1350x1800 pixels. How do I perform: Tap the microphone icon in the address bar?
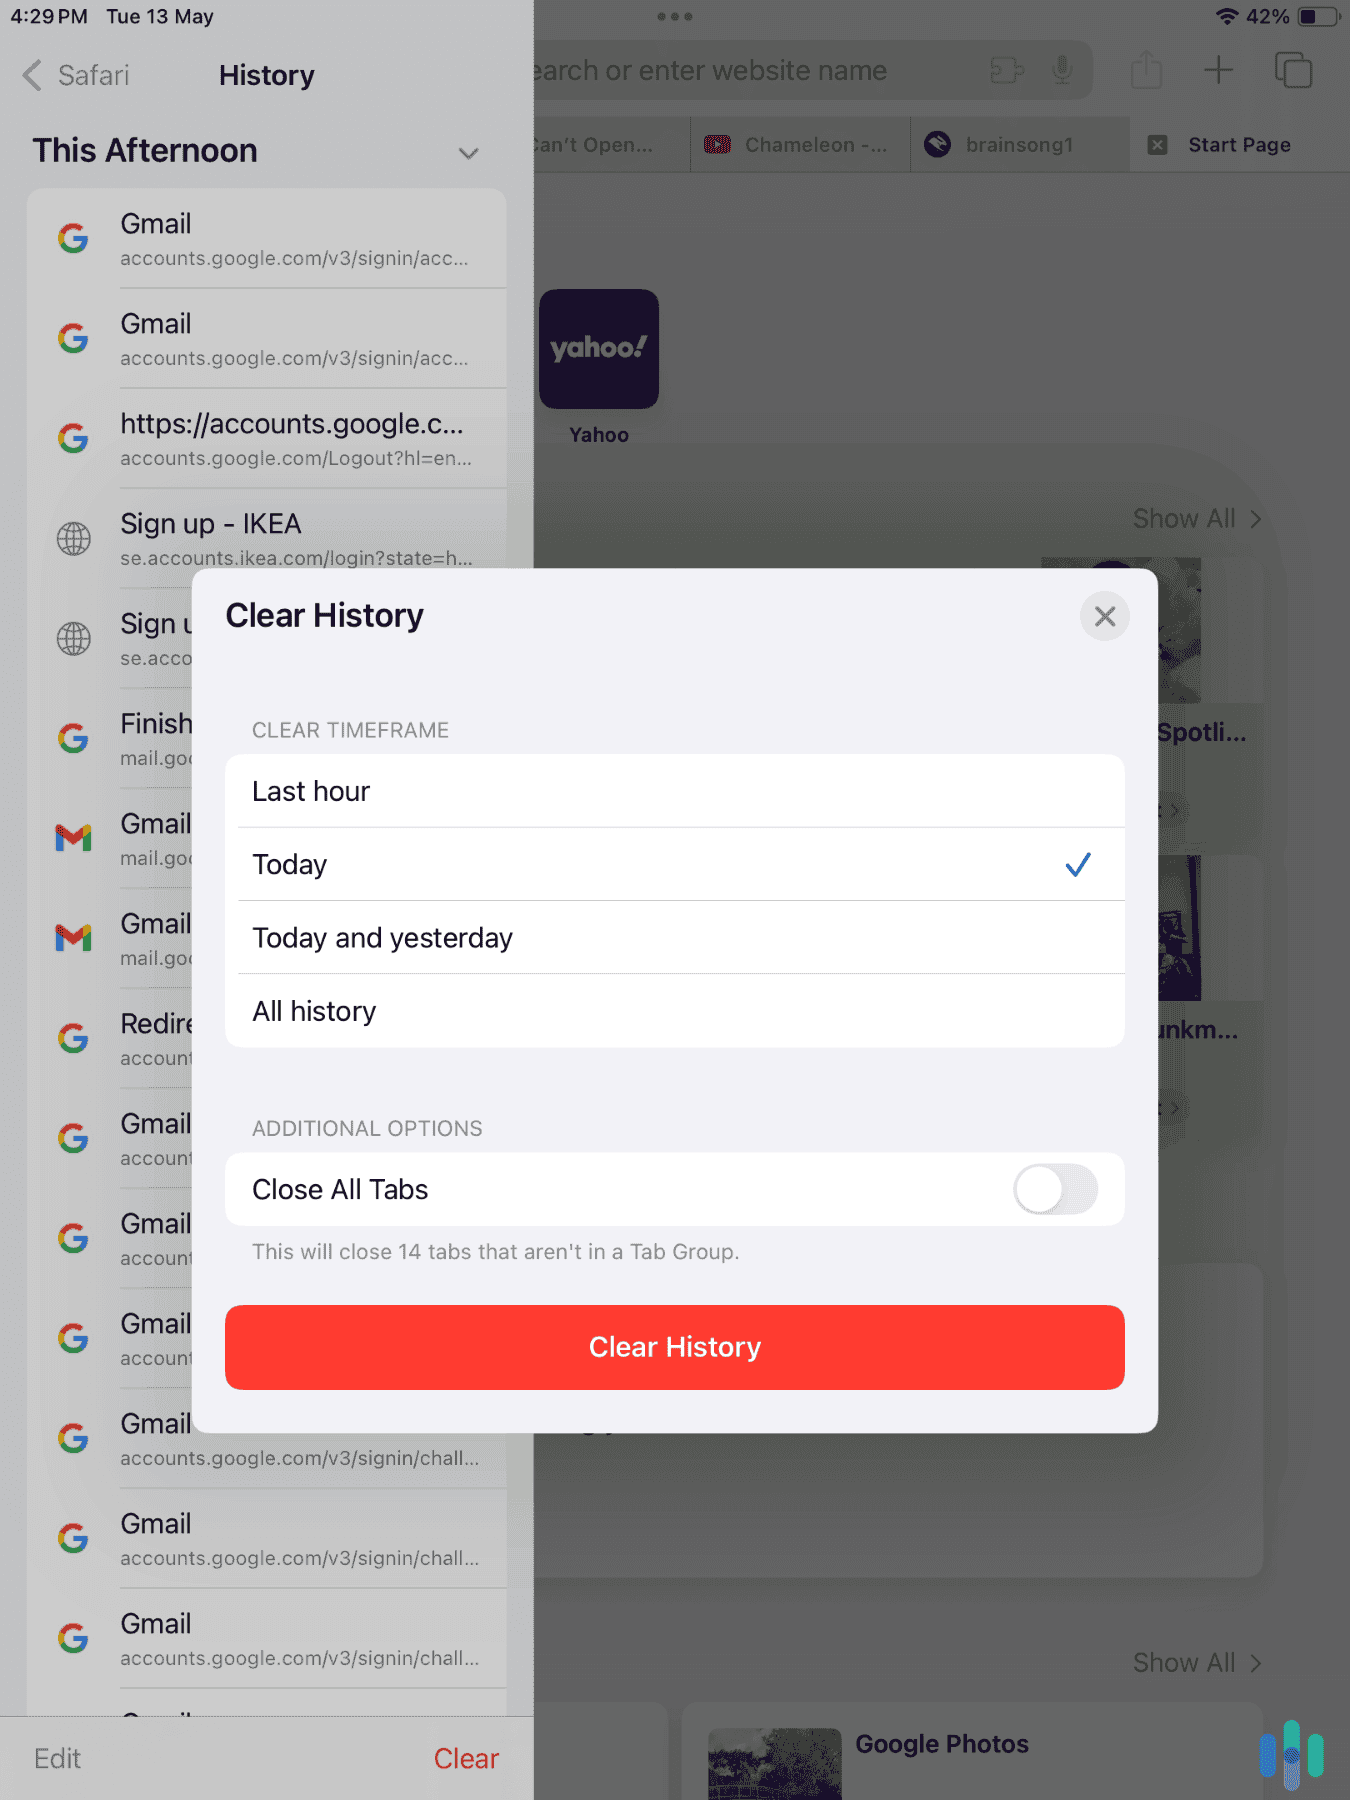click(x=1062, y=70)
